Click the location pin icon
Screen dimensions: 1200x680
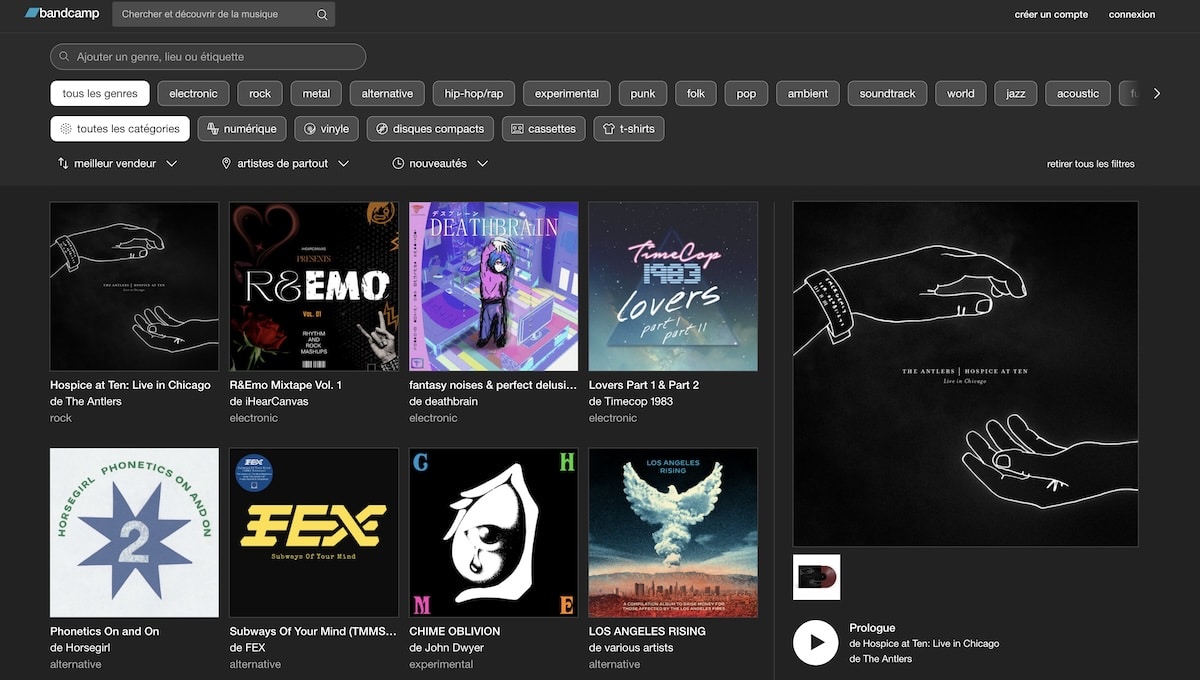point(226,163)
